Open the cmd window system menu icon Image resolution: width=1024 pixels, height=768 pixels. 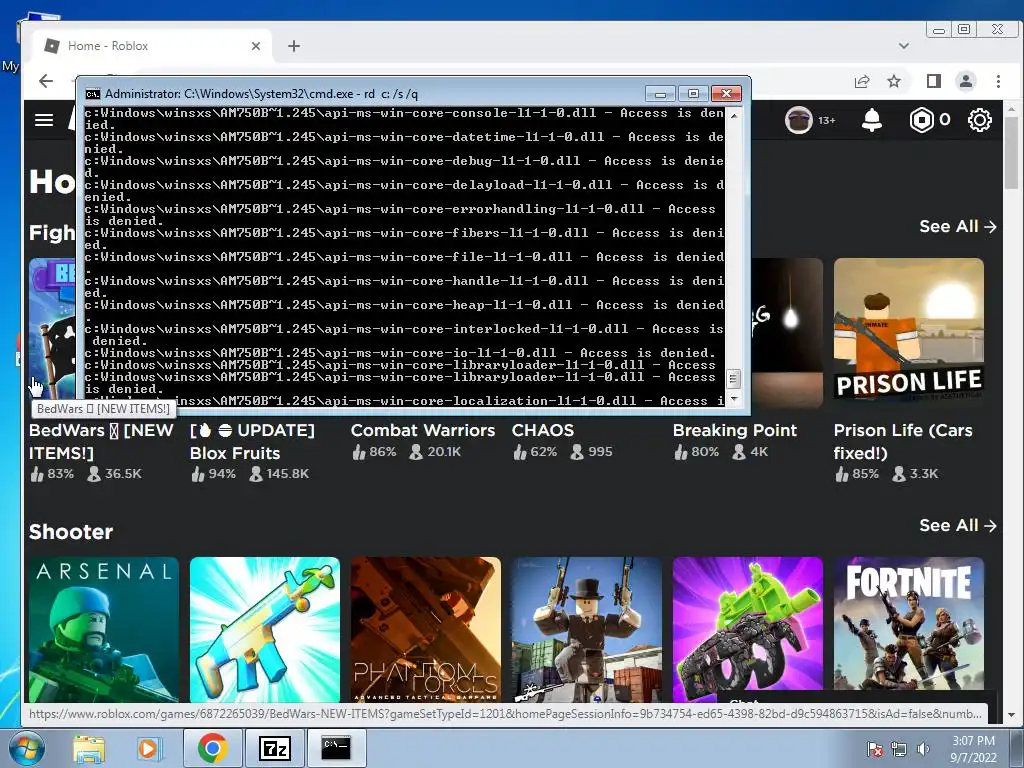click(x=93, y=94)
